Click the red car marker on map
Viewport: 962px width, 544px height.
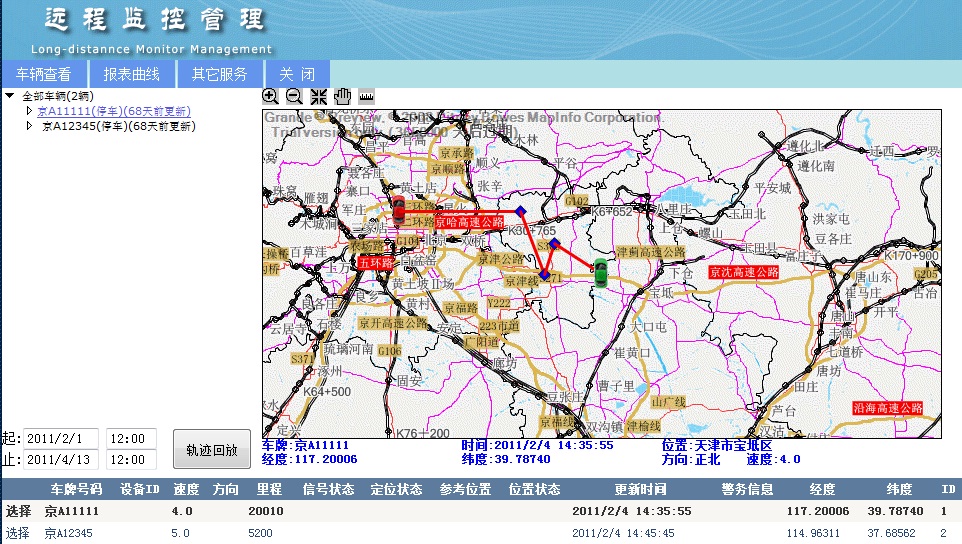pos(399,209)
